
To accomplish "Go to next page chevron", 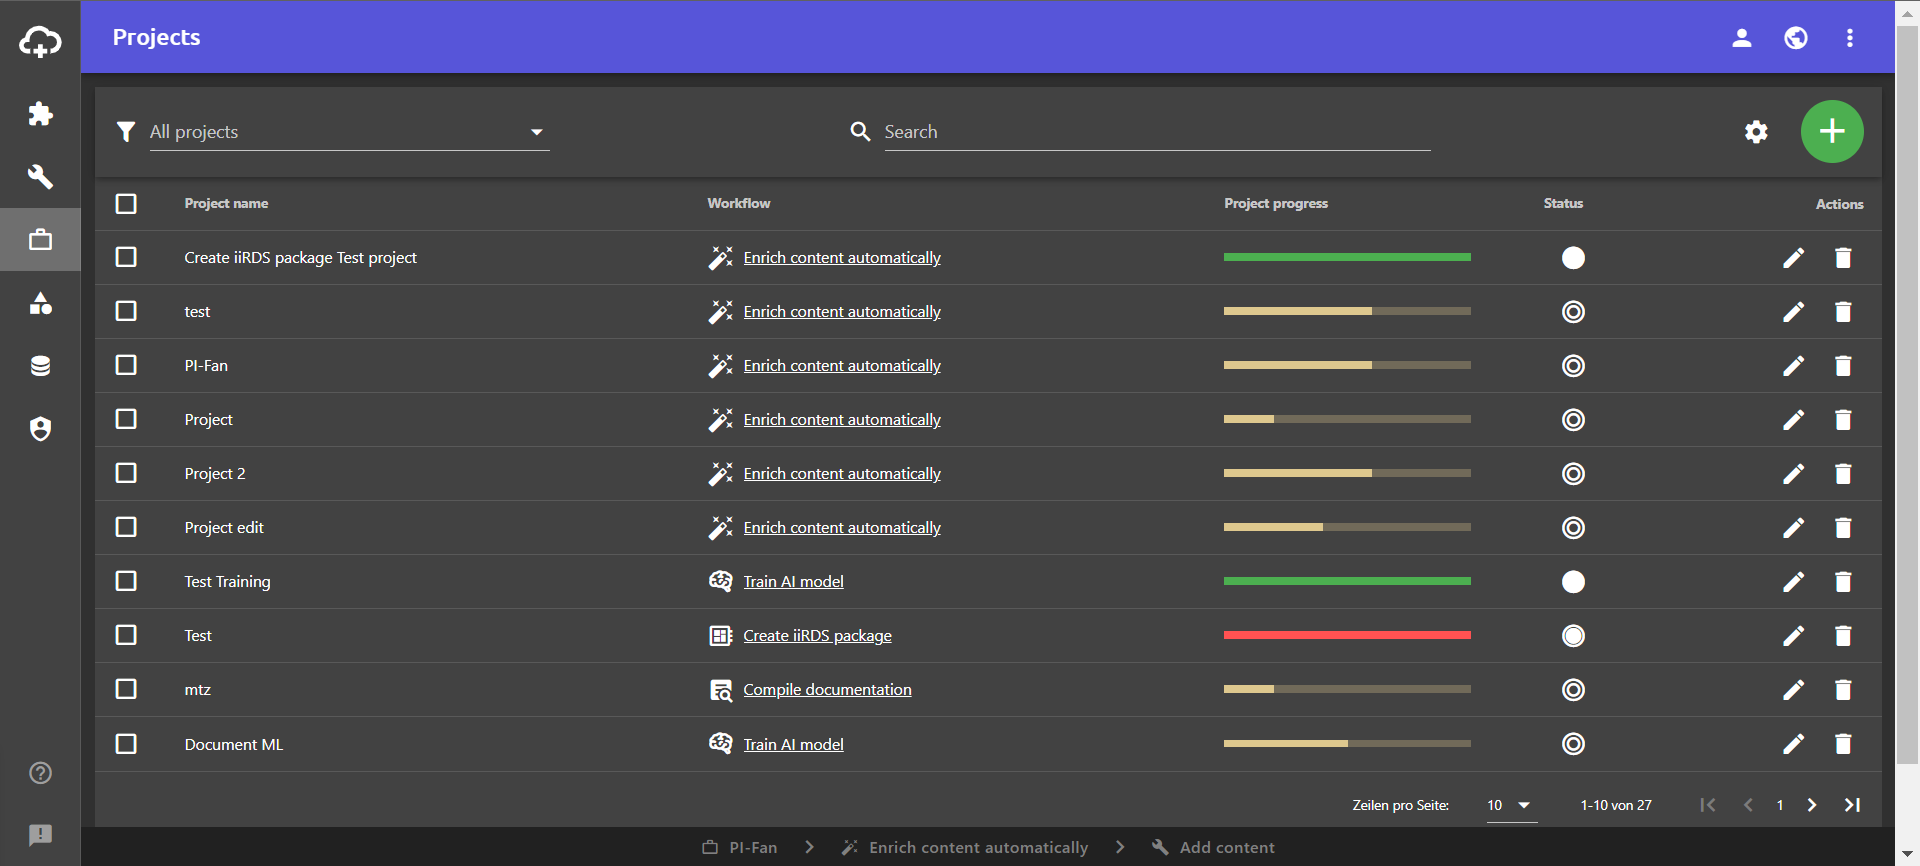I will (x=1812, y=805).
